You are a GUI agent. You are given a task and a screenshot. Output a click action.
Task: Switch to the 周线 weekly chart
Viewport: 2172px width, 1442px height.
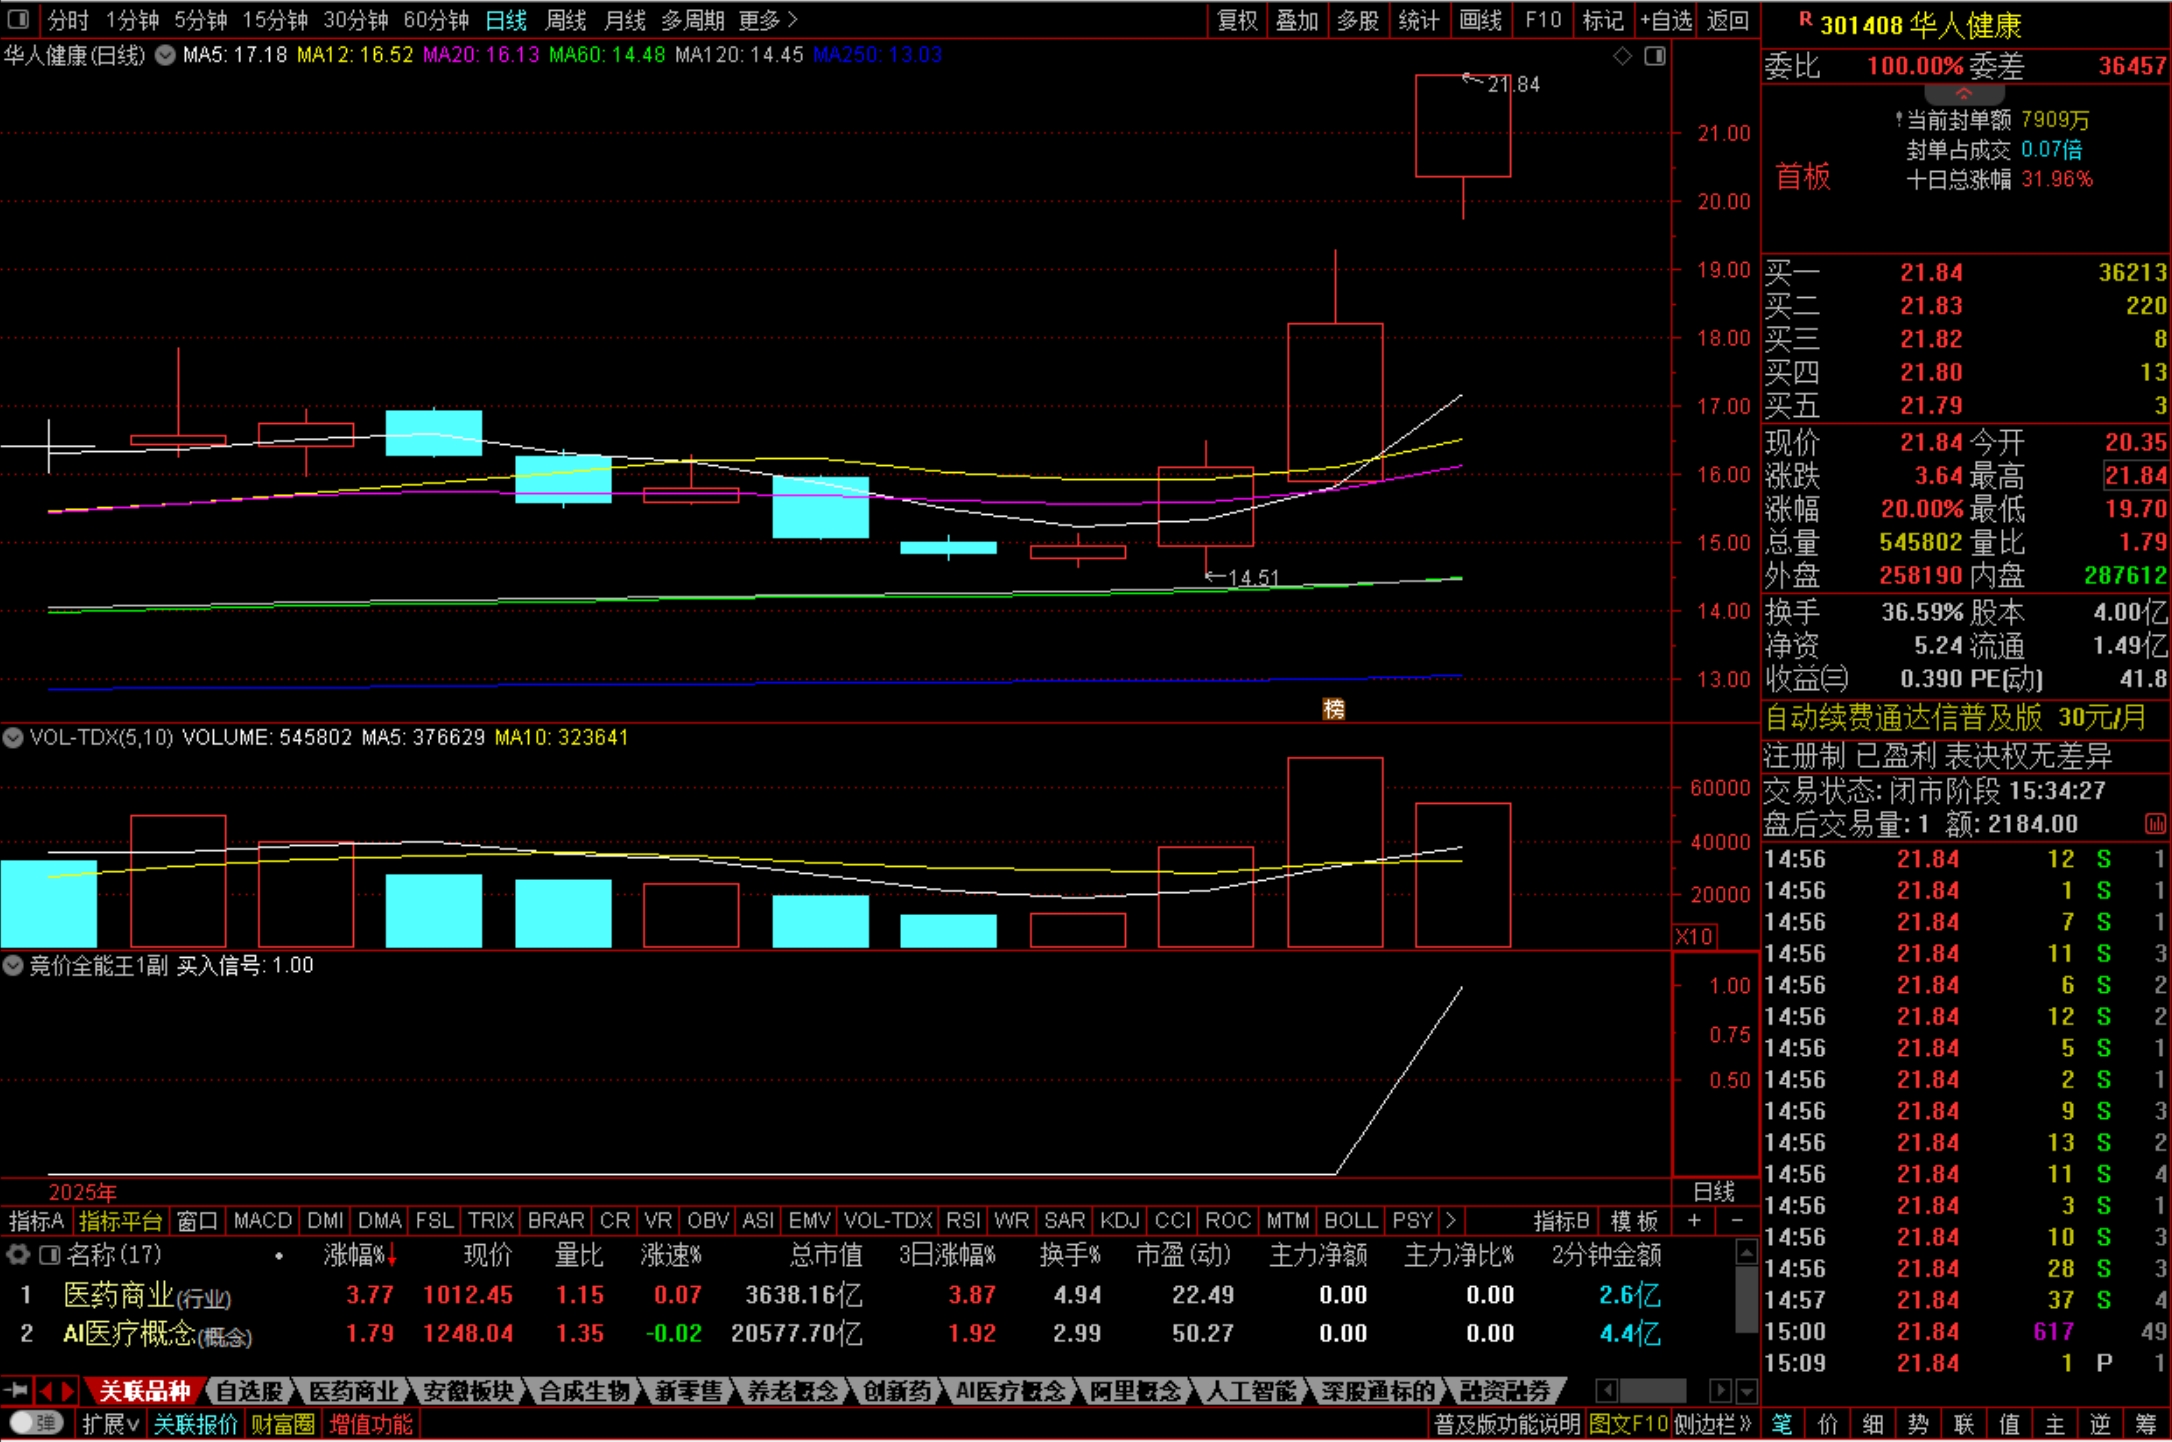566,19
